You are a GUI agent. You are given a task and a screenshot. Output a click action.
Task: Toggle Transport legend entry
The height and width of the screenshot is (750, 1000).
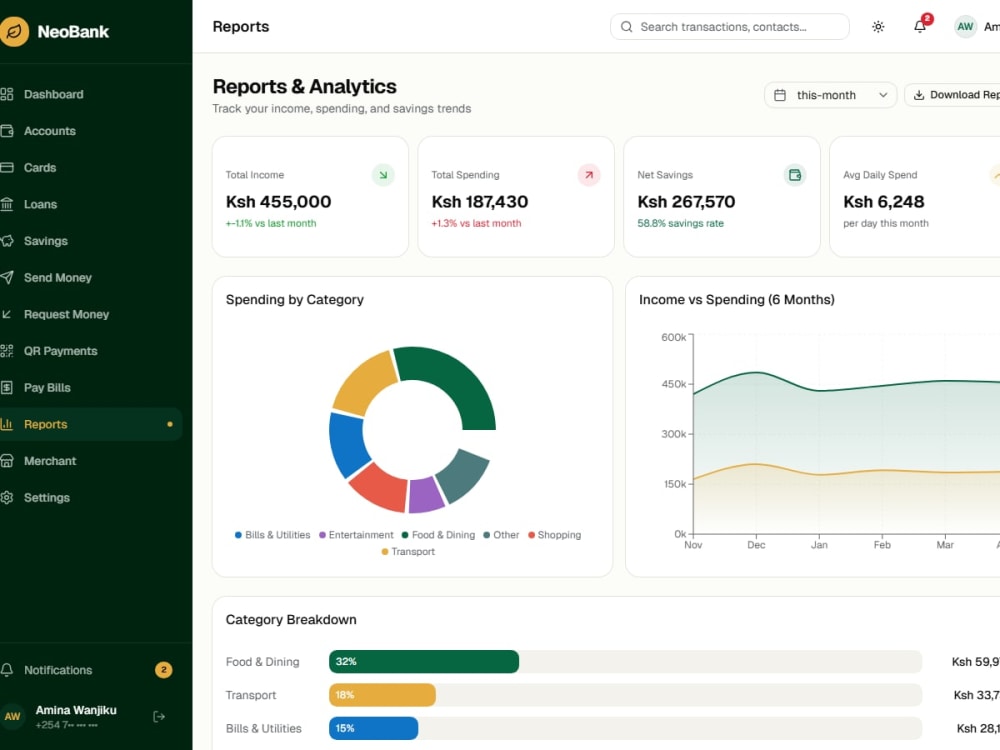coord(408,552)
